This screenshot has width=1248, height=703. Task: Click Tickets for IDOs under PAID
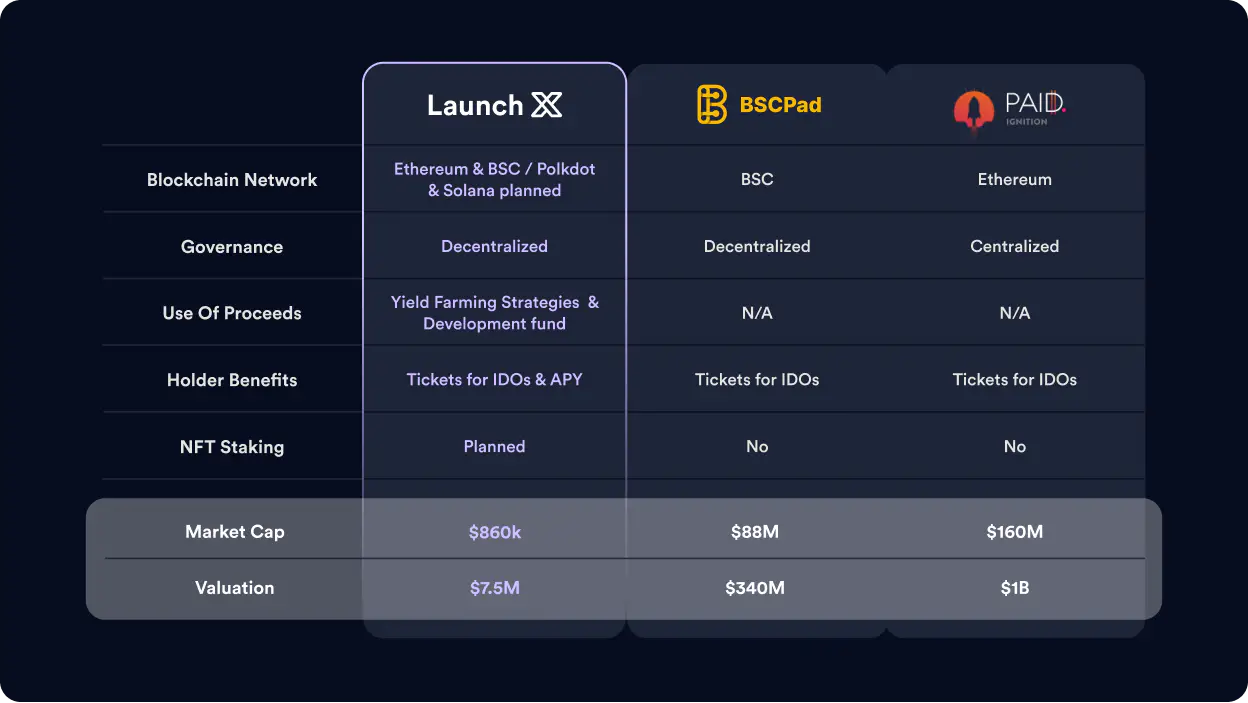click(x=1015, y=379)
